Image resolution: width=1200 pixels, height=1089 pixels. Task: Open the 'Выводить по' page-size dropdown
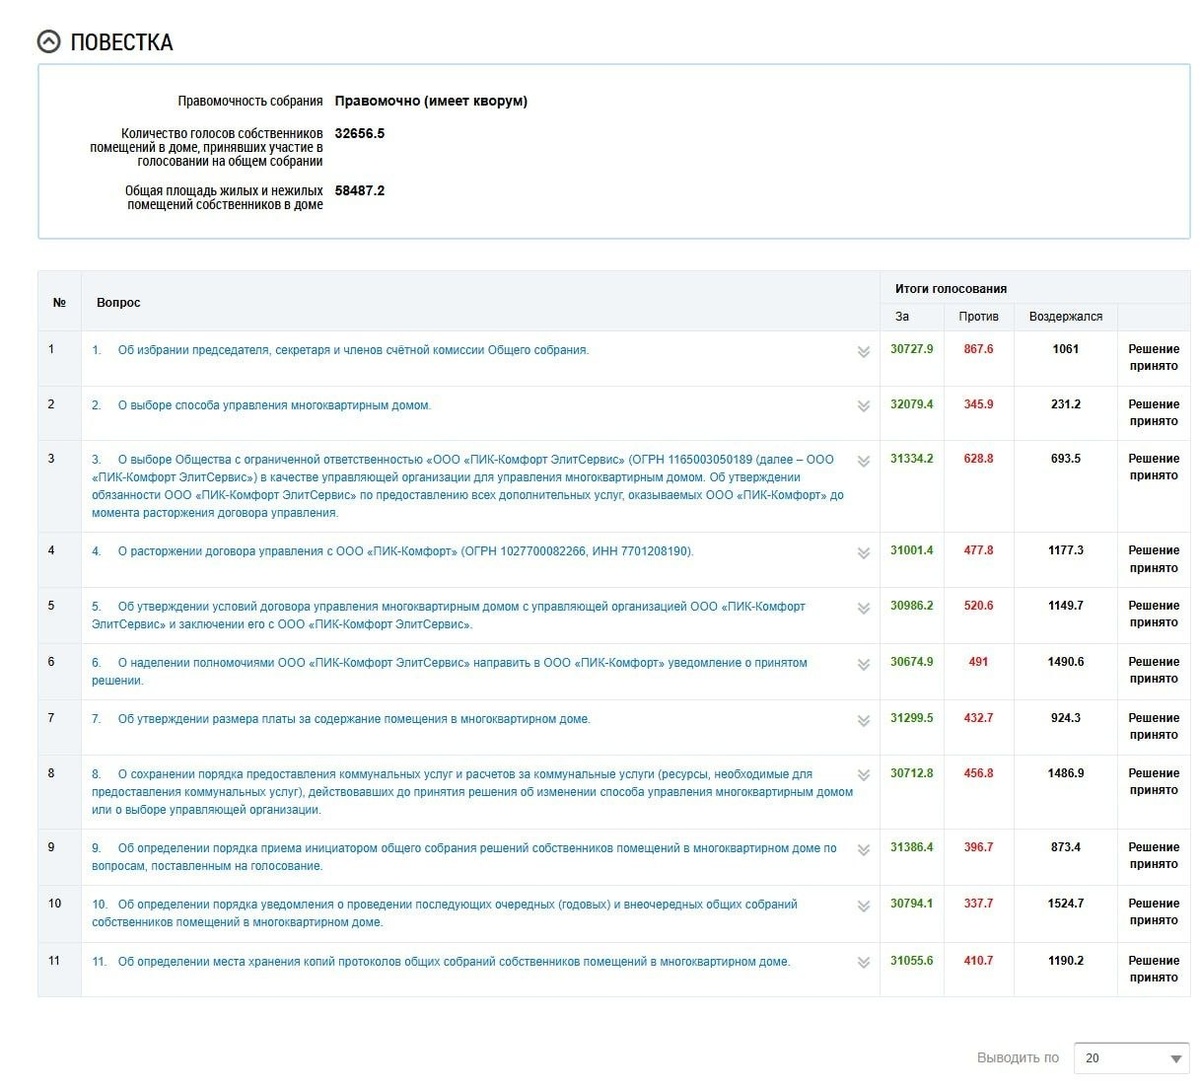coord(1132,1058)
